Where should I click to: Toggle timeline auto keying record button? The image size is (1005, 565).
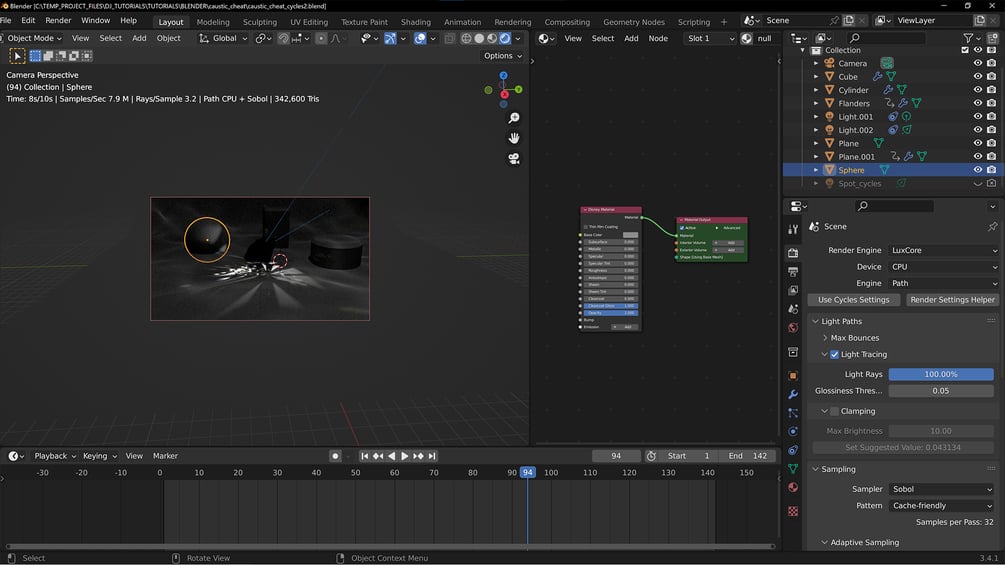point(335,456)
